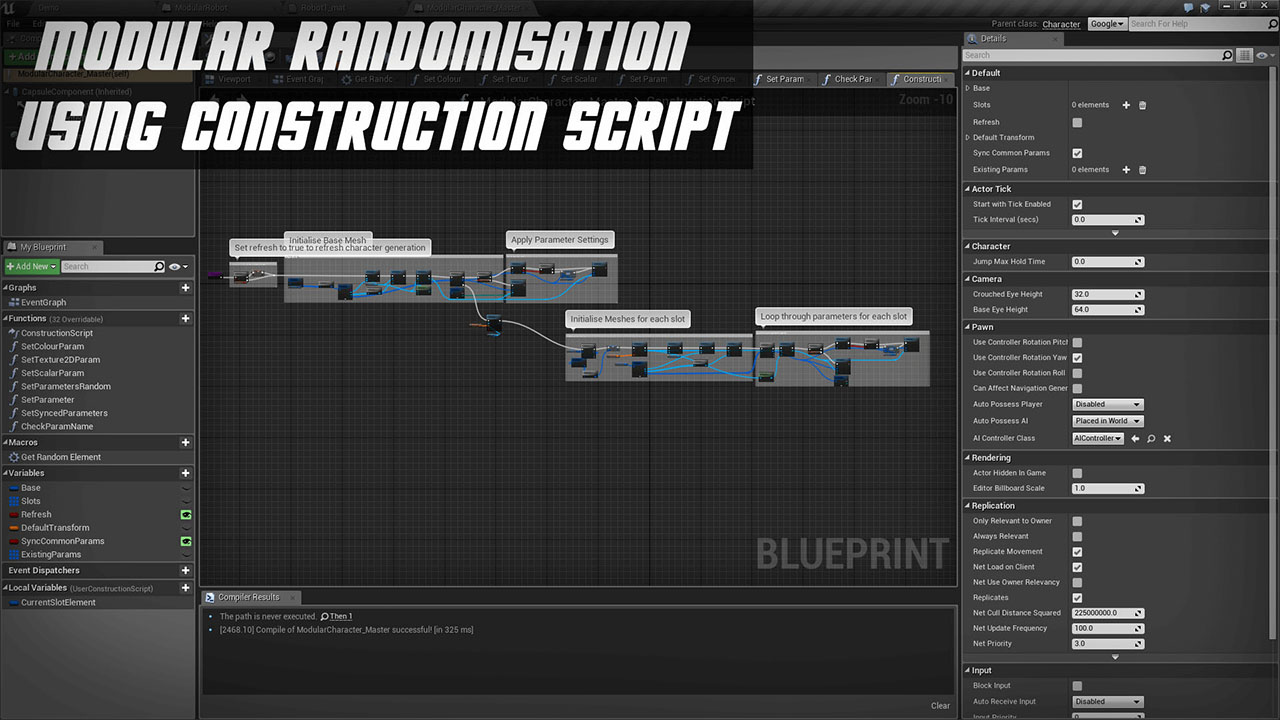Toggle Net Load on Client checkbox
This screenshot has height=720, width=1280.
coord(1077,567)
